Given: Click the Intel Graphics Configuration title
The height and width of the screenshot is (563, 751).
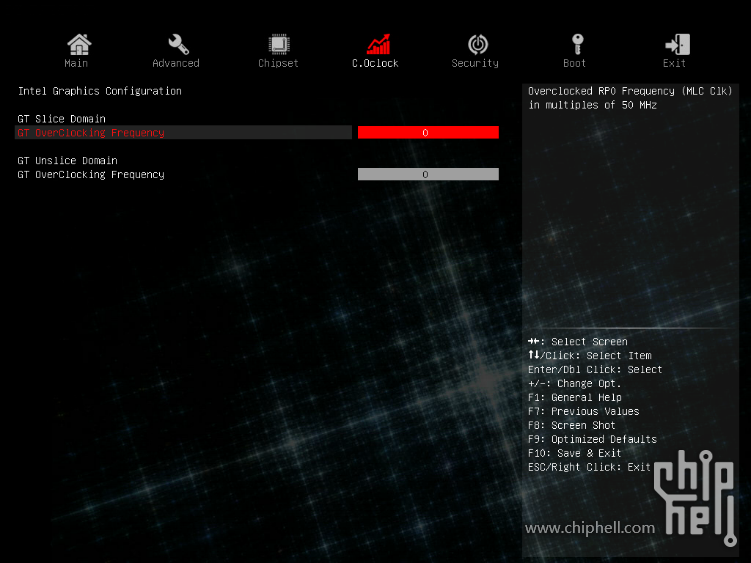Looking at the screenshot, I should click(x=100, y=91).
